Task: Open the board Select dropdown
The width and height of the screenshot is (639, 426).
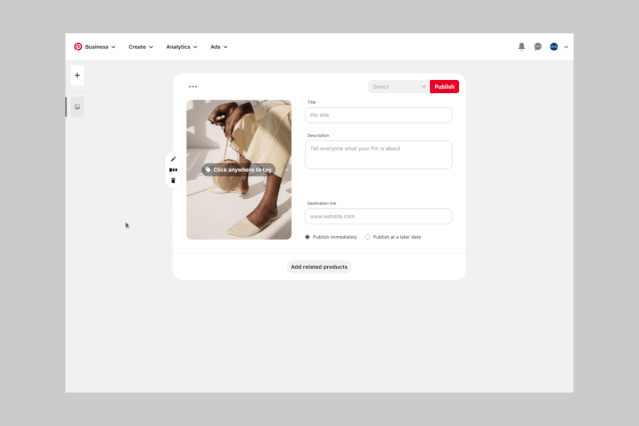Action: 398,87
